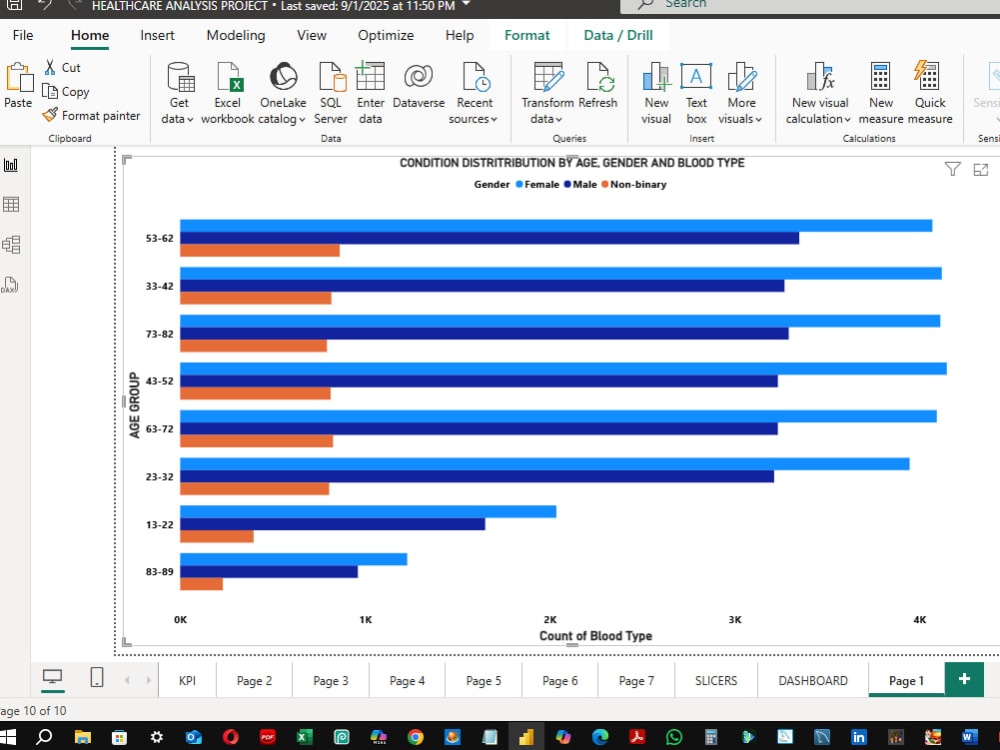The height and width of the screenshot is (750, 1000).
Task: Open the Format ribbon tab
Action: point(527,35)
